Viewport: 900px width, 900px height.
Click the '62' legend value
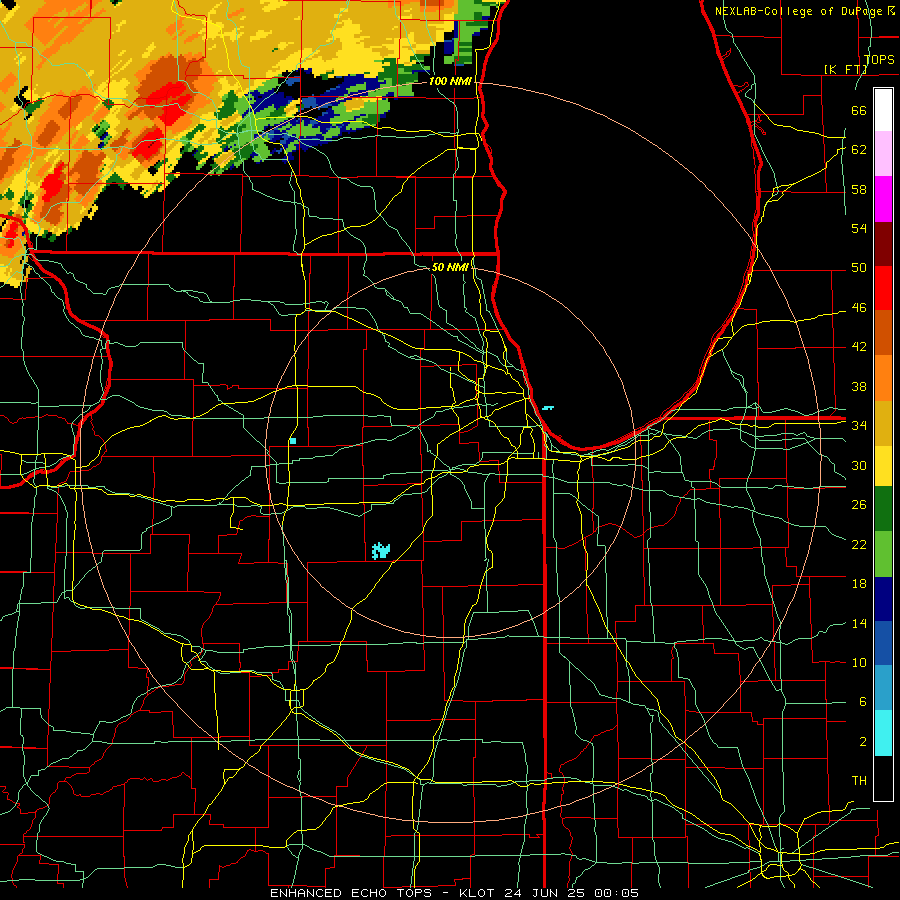[x=859, y=150]
